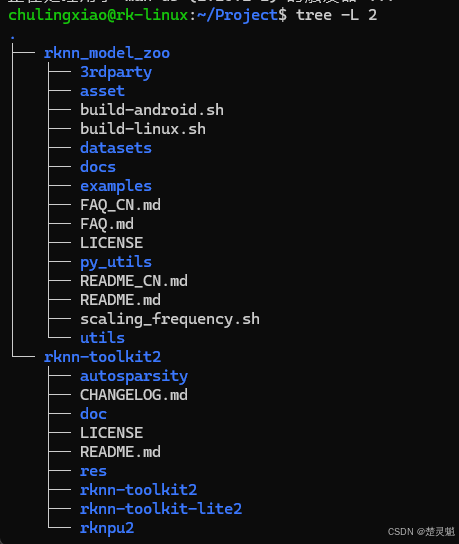Select the ~/Project path in prompt
Screen dimensions: 459x544
pos(238,15)
